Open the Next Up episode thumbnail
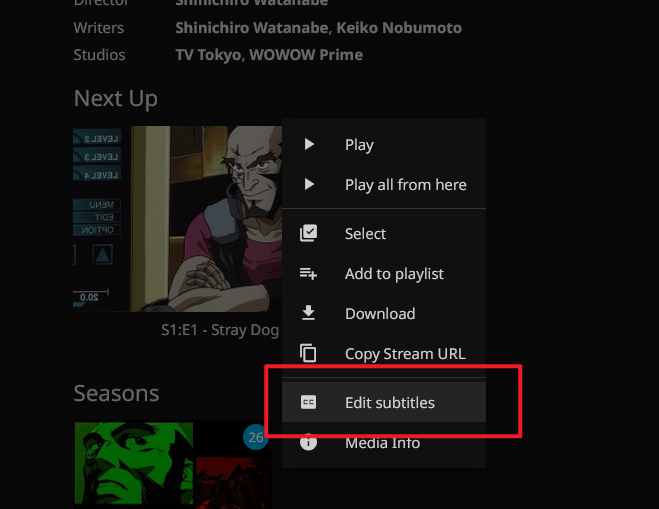The image size is (659, 509). (177, 218)
